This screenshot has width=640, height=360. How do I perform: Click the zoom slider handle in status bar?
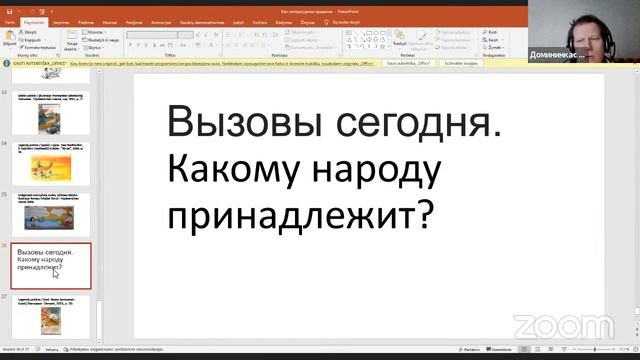(x=595, y=349)
